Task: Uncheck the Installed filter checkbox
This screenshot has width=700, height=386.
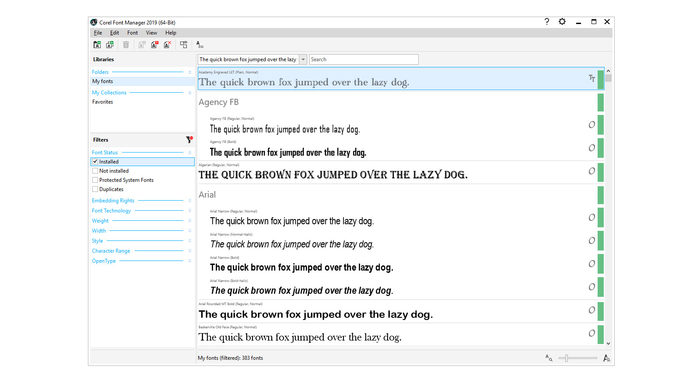Action: pyautogui.click(x=95, y=162)
